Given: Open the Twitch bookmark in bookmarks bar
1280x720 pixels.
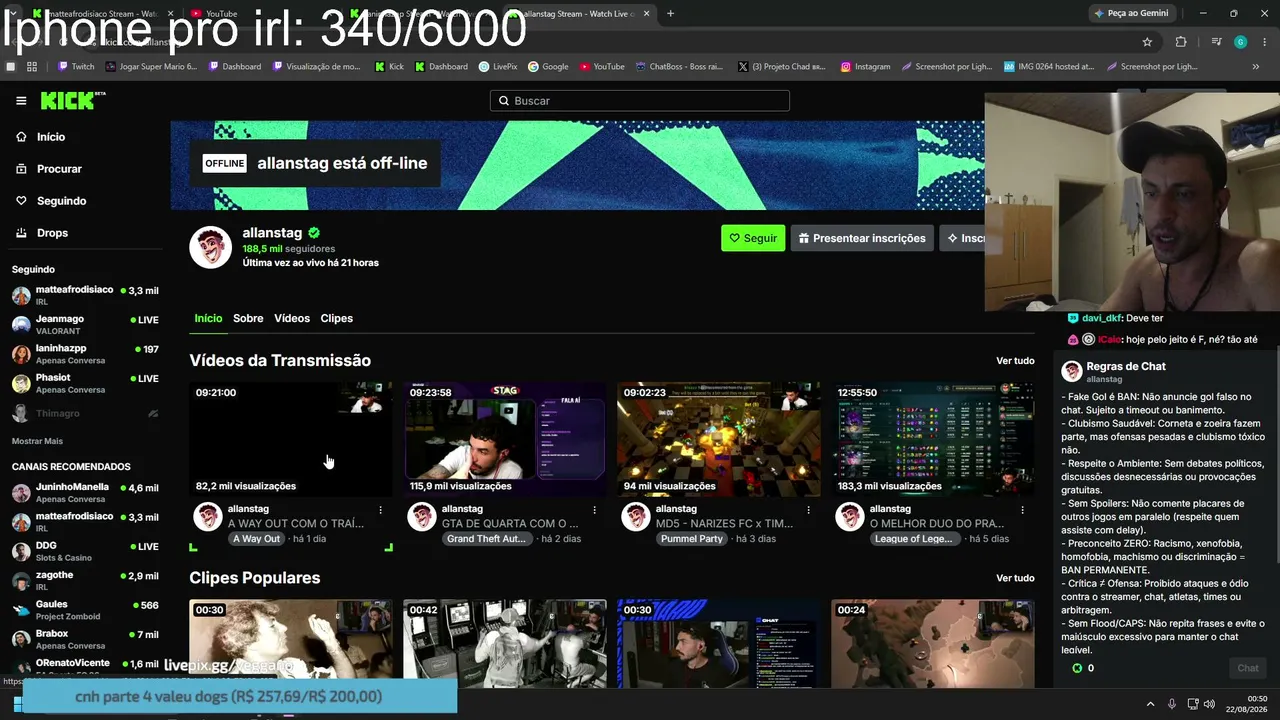Looking at the screenshot, I should (x=76, y=67).
